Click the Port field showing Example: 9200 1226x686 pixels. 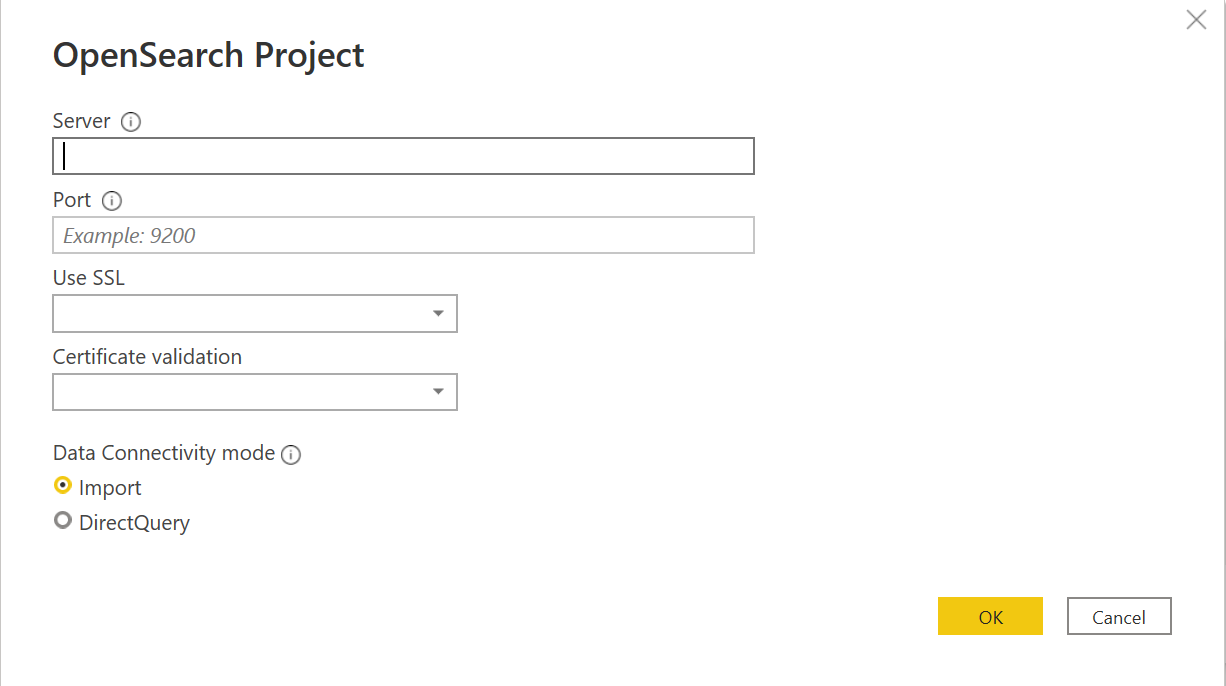(403, 235)
